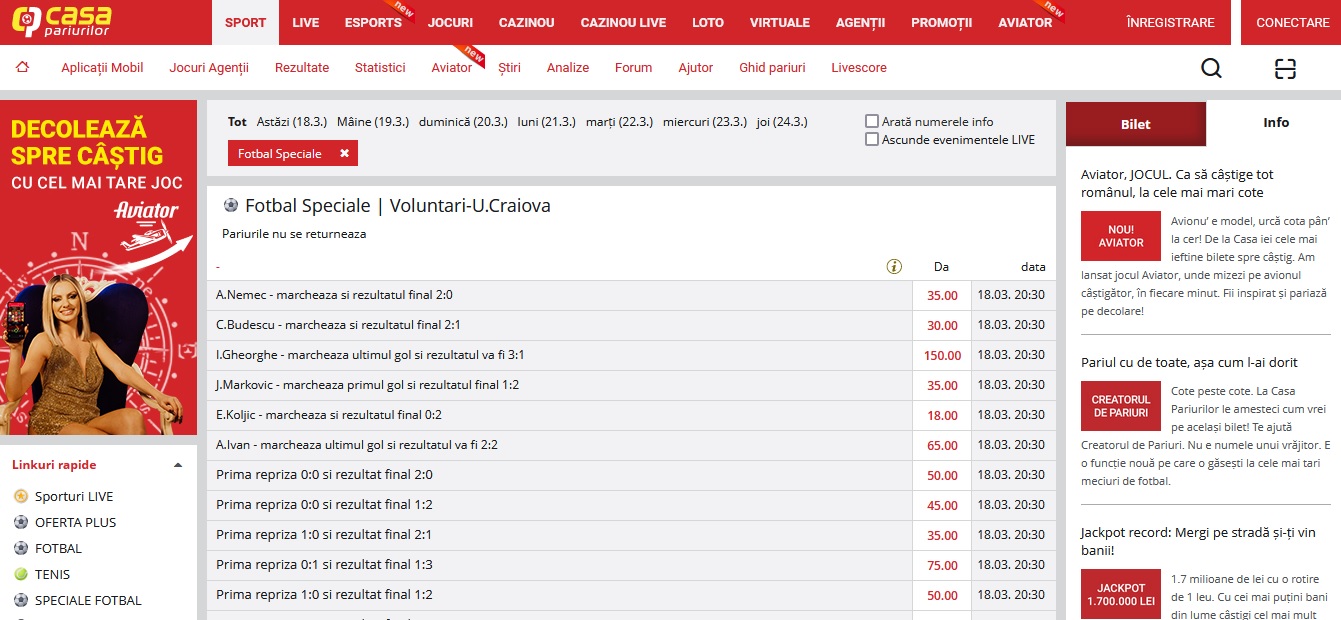
Task: Open the LOTO main tab
Action: click(708, 22)
